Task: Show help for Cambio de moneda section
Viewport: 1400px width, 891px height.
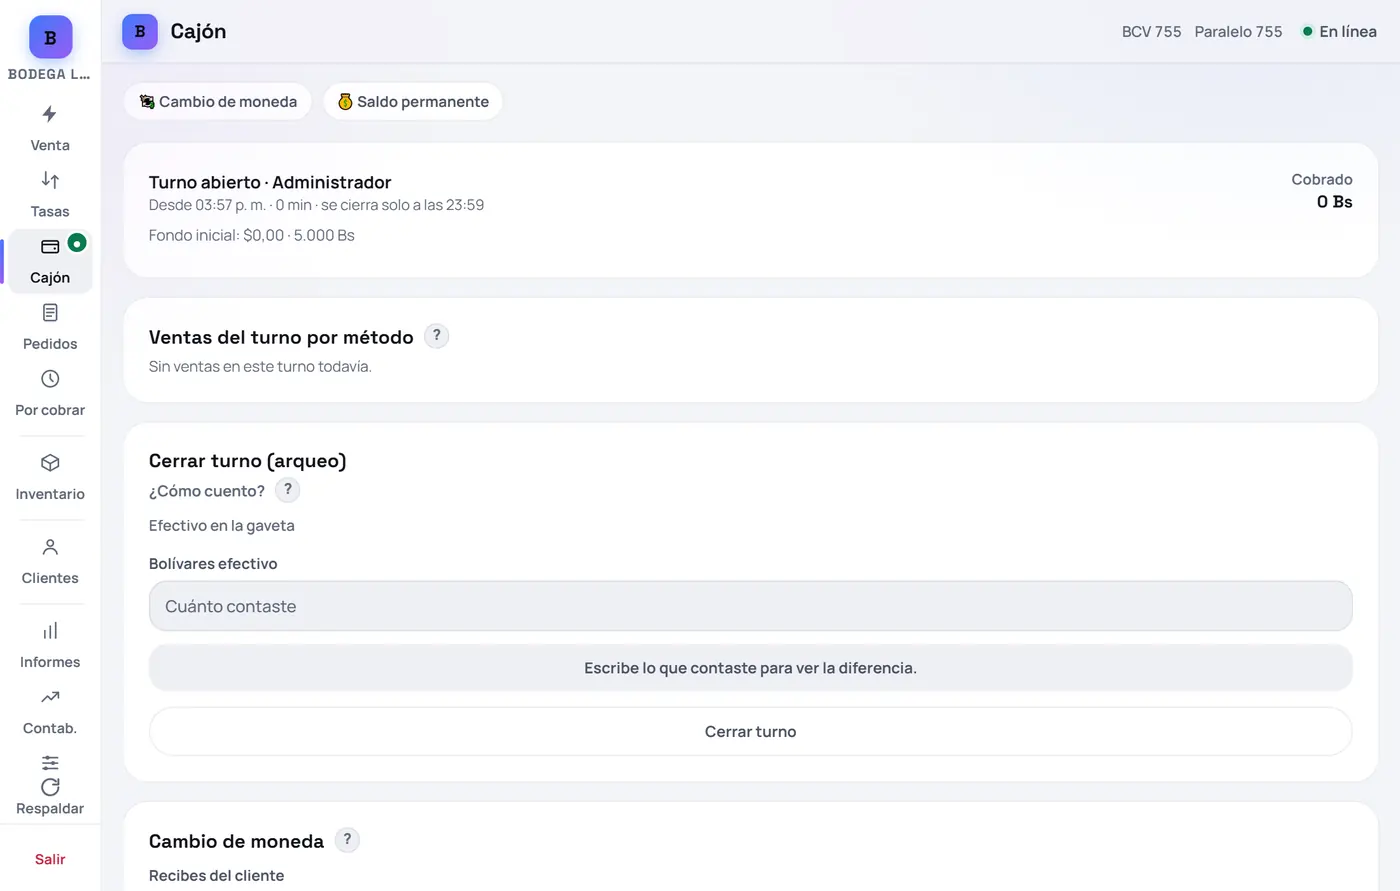Action: pyautogui.click(x=347, y=840)
